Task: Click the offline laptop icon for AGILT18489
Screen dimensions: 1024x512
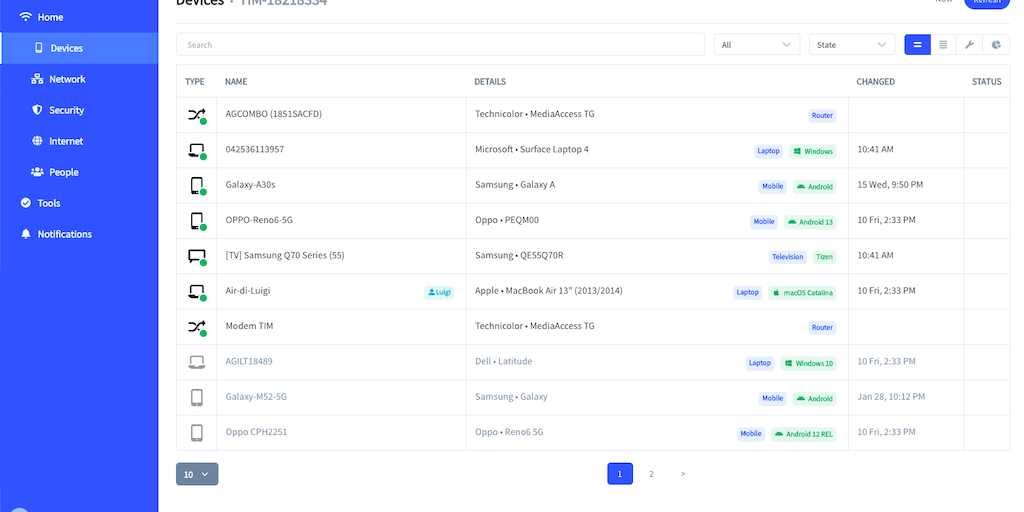Action: (x=197, y=362)
